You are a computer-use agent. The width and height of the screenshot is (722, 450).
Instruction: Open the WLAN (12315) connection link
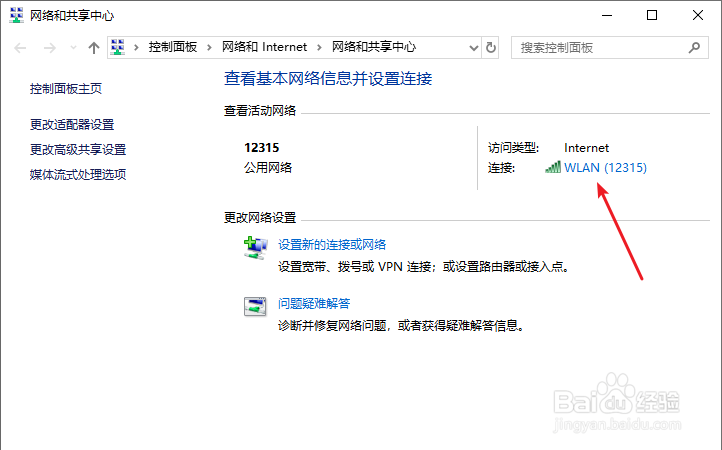[x=605, y=167]
